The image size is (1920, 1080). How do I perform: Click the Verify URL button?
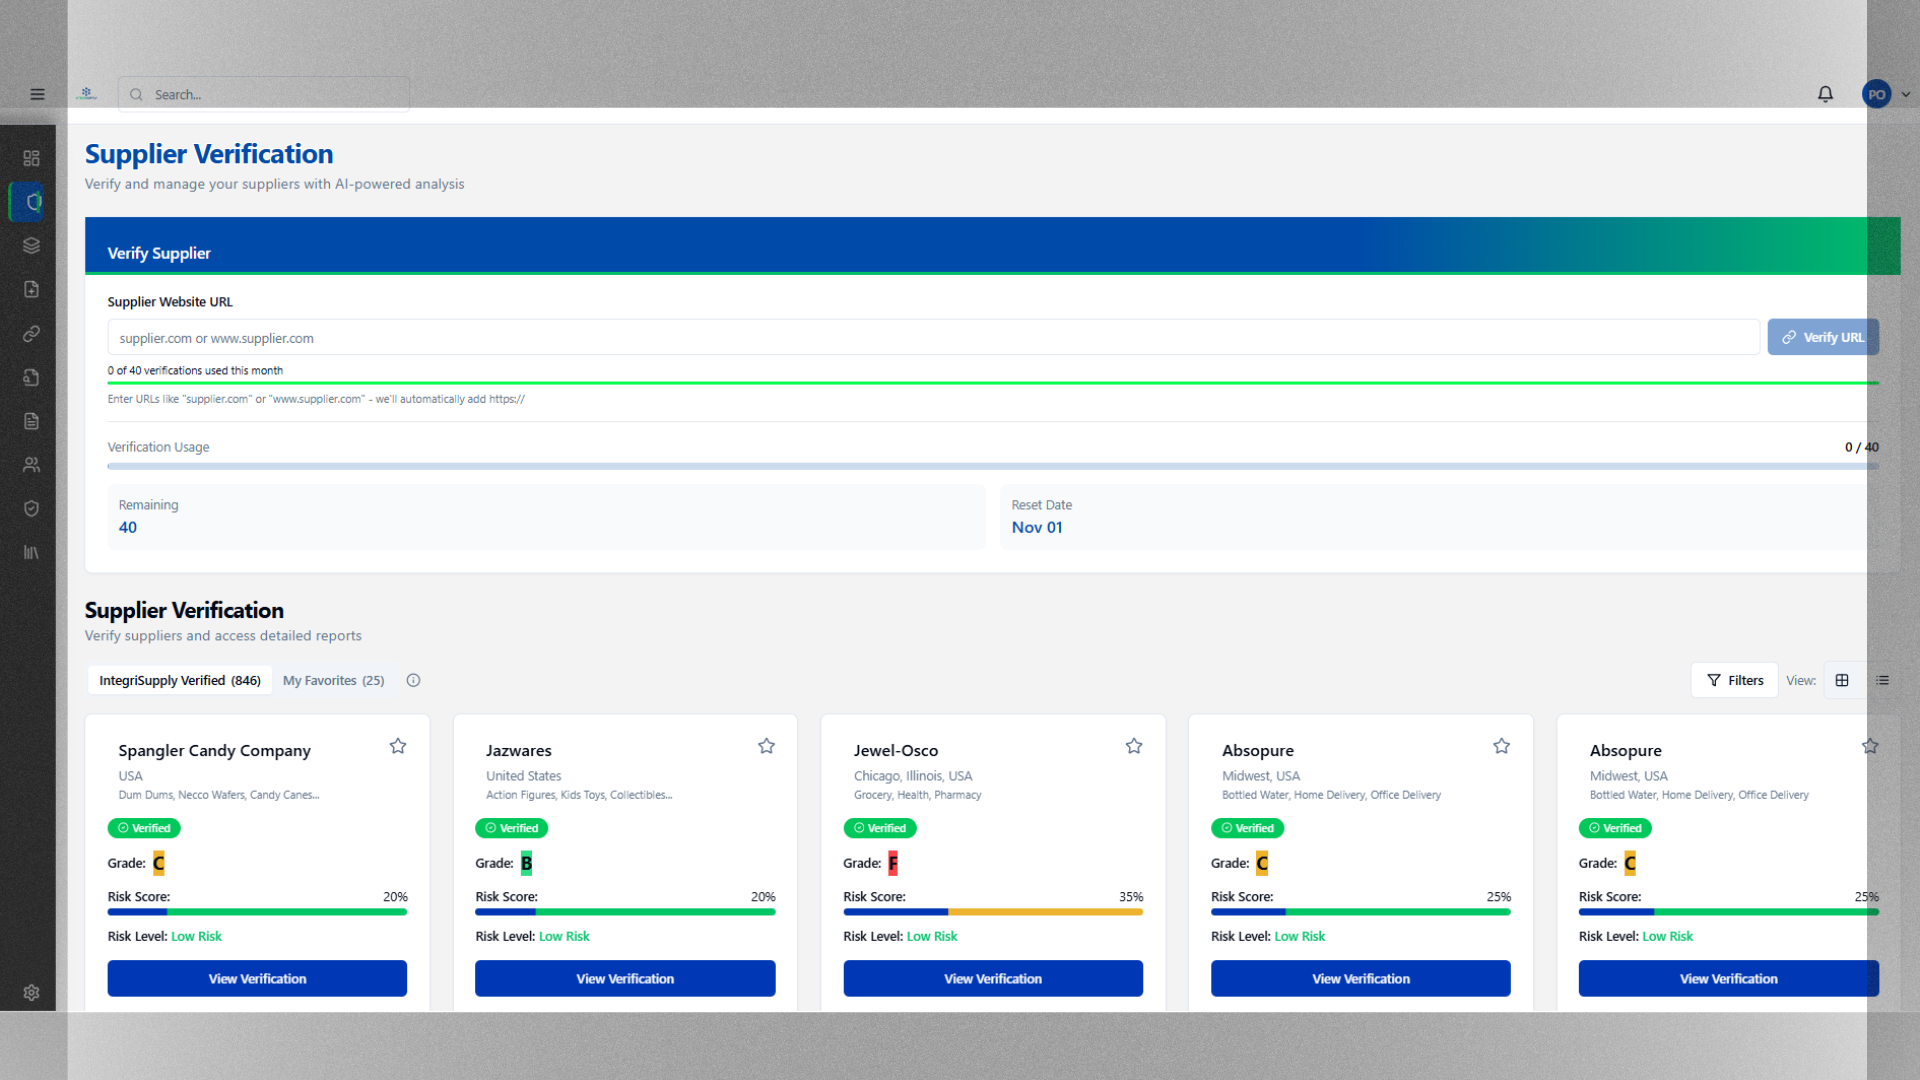coord(1822,337)
